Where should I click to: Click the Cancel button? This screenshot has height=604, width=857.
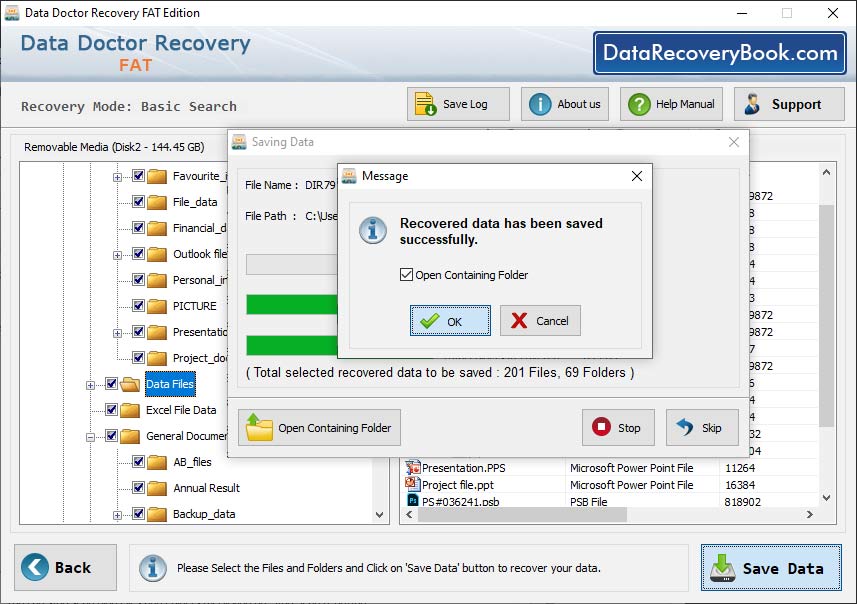coord(540,321)
